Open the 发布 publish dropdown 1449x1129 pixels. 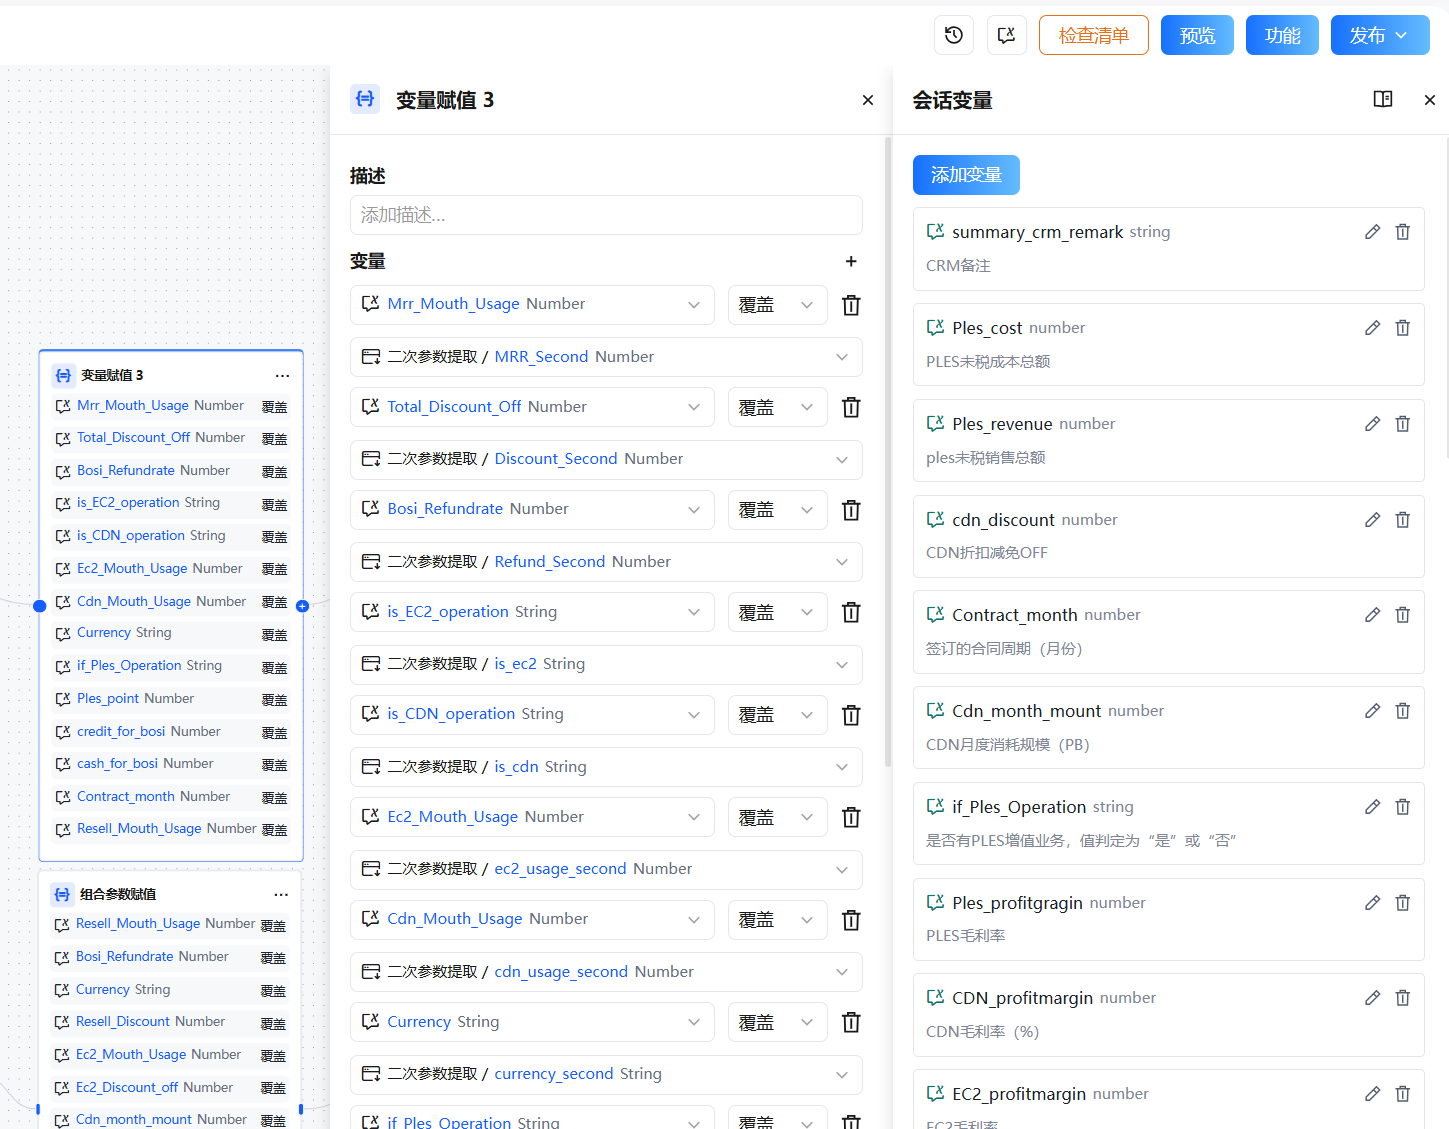(x=1380, y=34)
